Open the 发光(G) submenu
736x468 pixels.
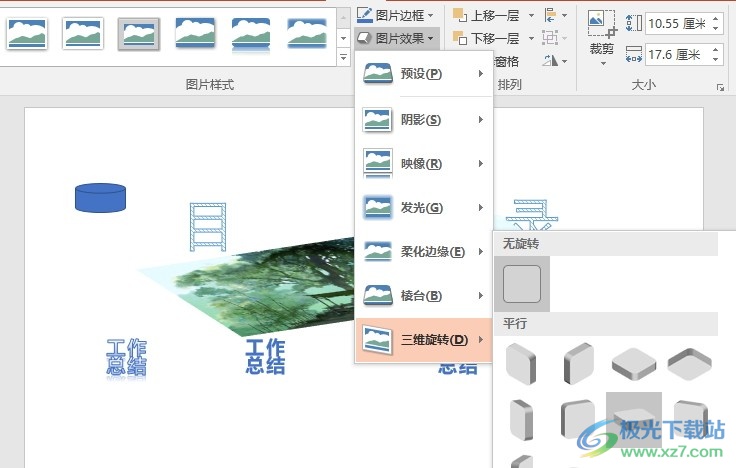click(x=424, y=207)
